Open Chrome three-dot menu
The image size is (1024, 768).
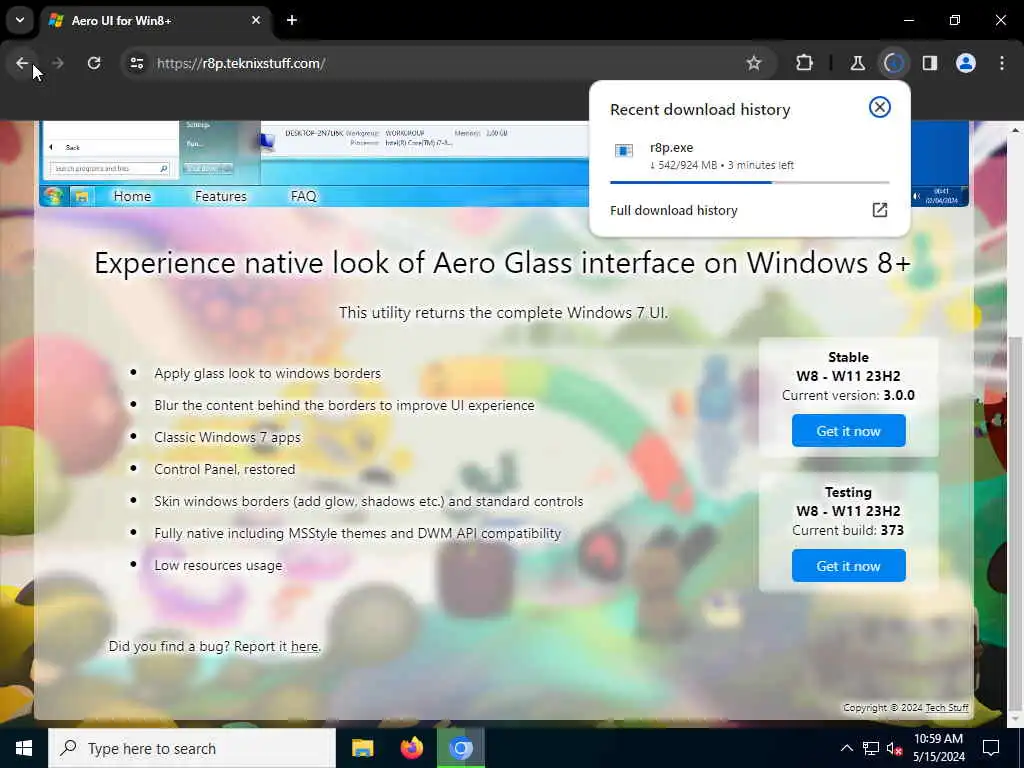pyautogui.click(x=1002, y=63)
